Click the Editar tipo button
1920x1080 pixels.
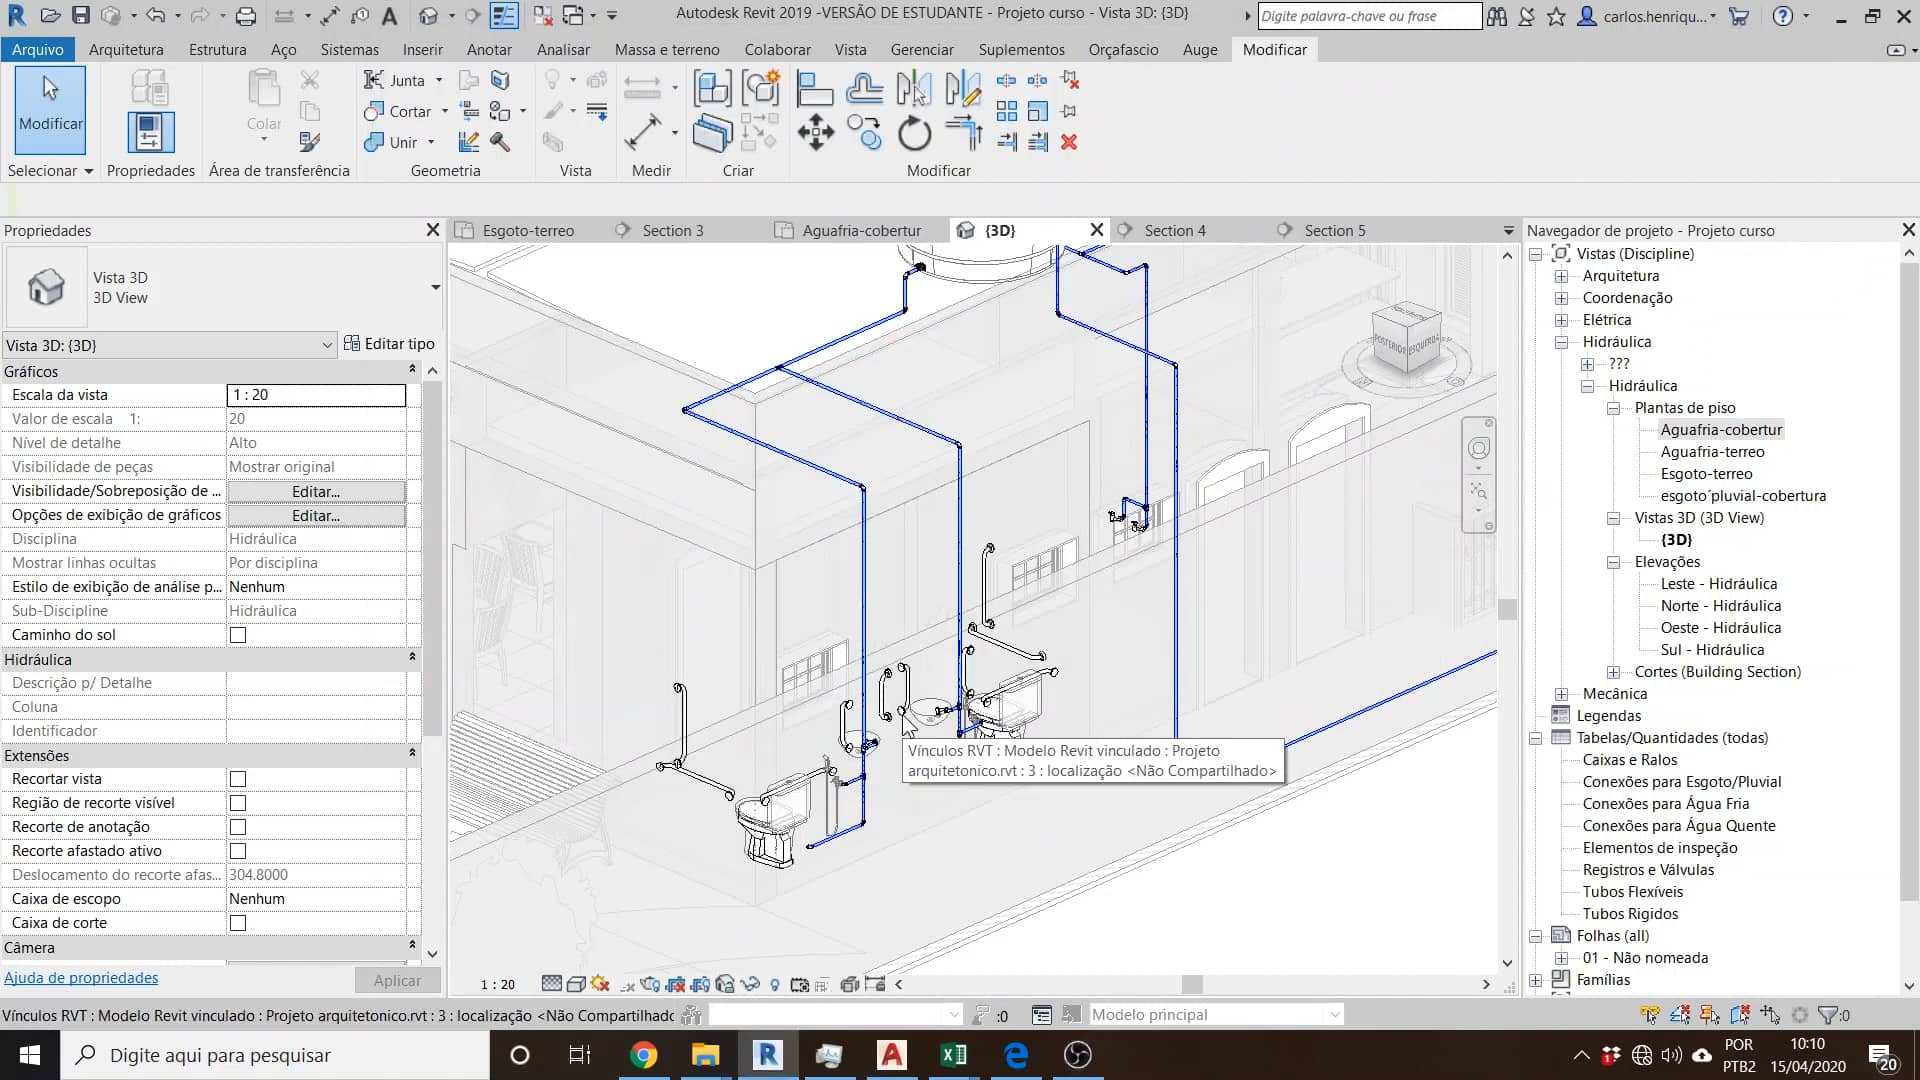(390, 344)
